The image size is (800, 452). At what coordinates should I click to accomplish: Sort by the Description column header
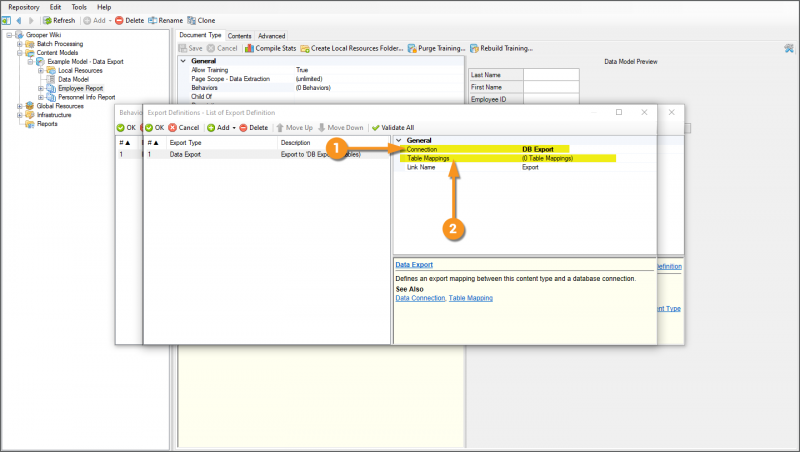point(334,143)
